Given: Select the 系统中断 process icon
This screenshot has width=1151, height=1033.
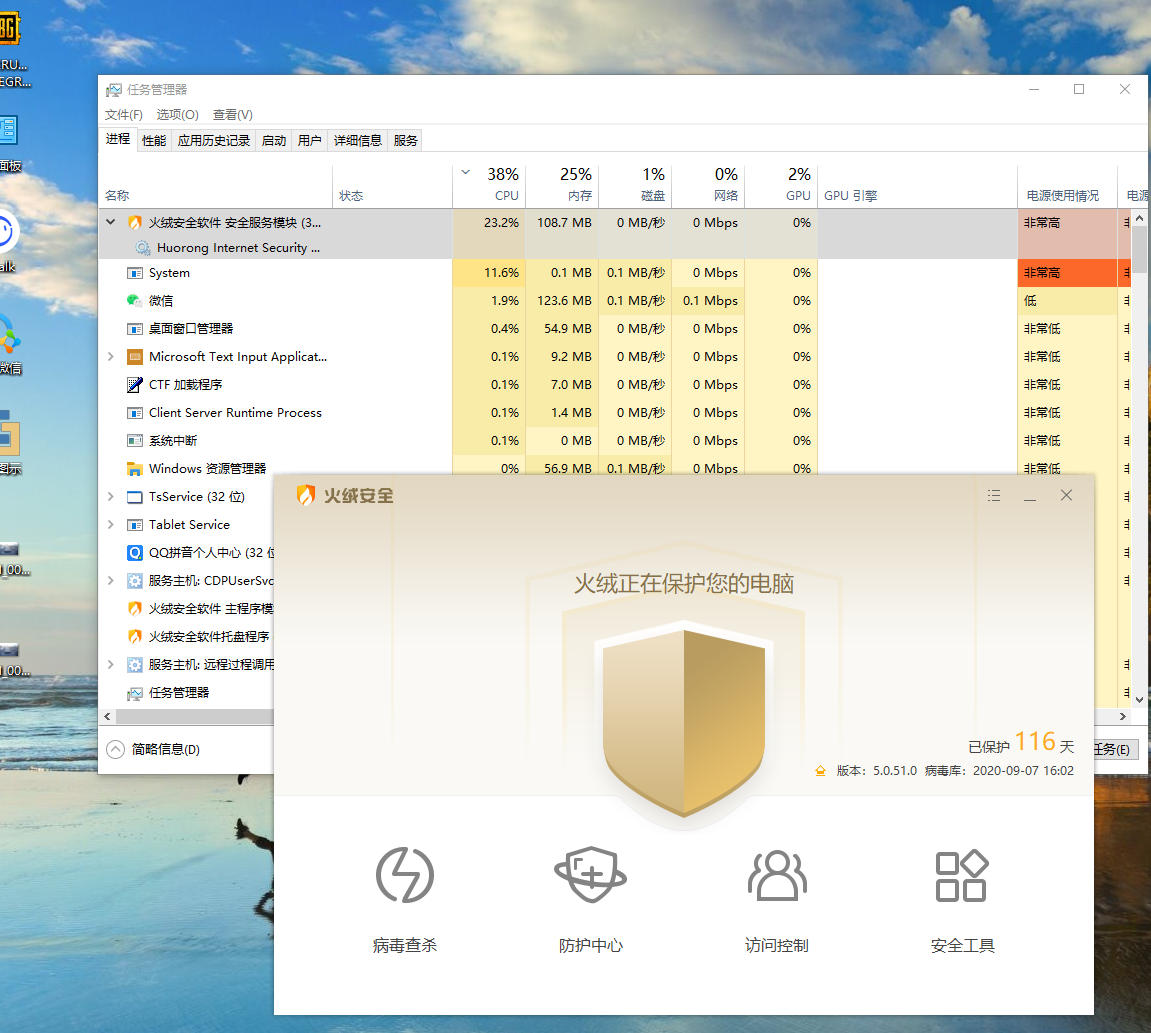Looking at the screenshot, I should [134, 441].
